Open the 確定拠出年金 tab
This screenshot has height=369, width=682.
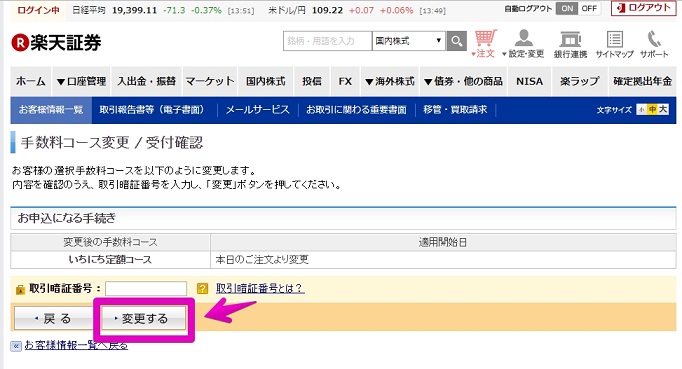click(x=642, y=81)
